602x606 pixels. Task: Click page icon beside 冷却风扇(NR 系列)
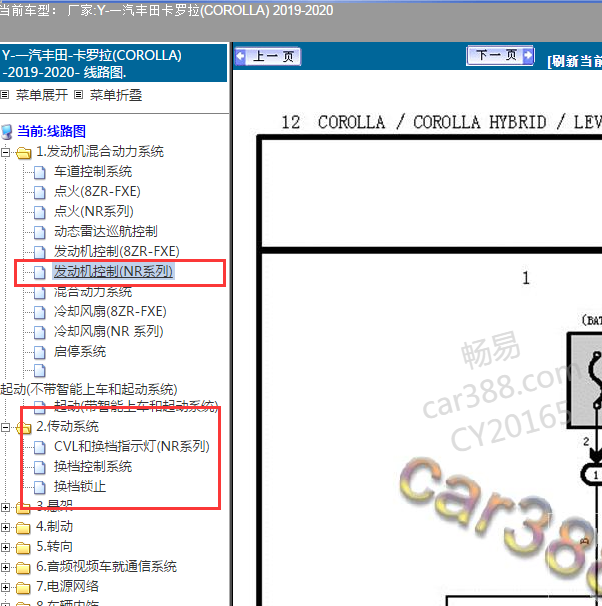[x=39, y=332]
